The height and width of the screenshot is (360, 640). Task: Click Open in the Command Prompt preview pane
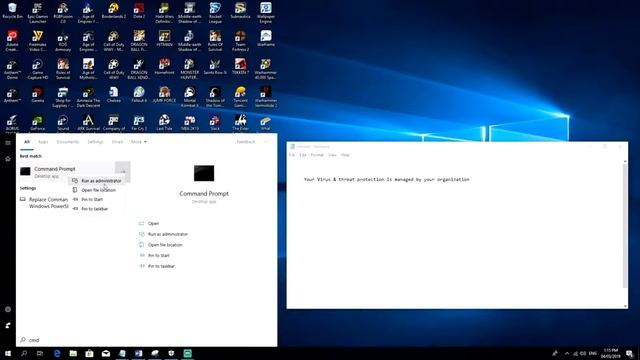coord(153,223)
